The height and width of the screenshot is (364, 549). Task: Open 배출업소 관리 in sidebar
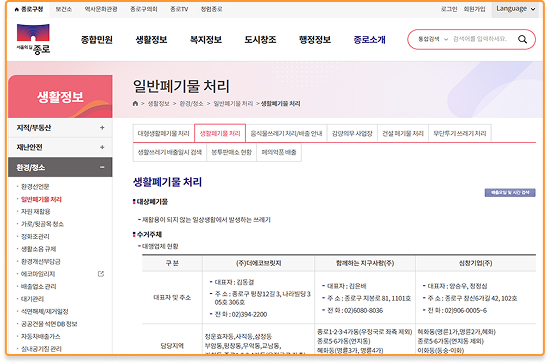pyautogui.click(x=39, y=286)
